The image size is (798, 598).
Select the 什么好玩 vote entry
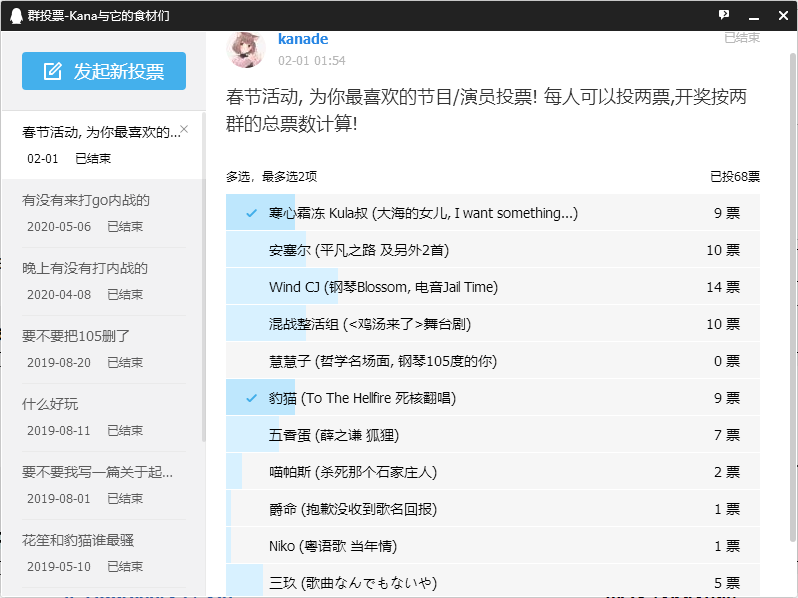coord(50,404)
